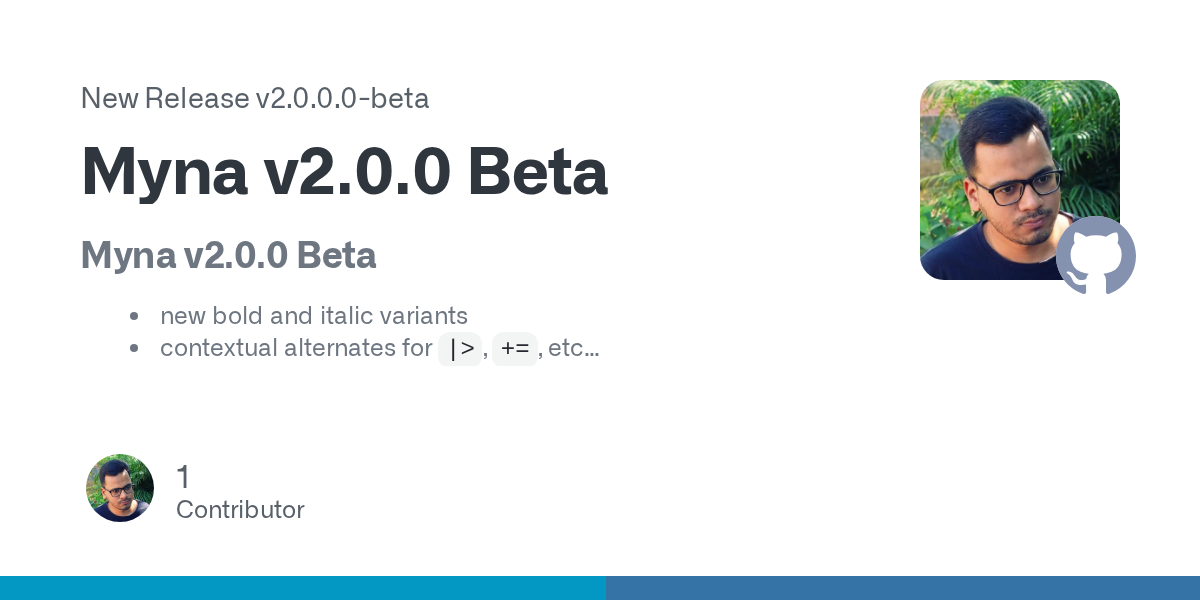
Task: Click the contributor count "1"
Action: (183, 477)
